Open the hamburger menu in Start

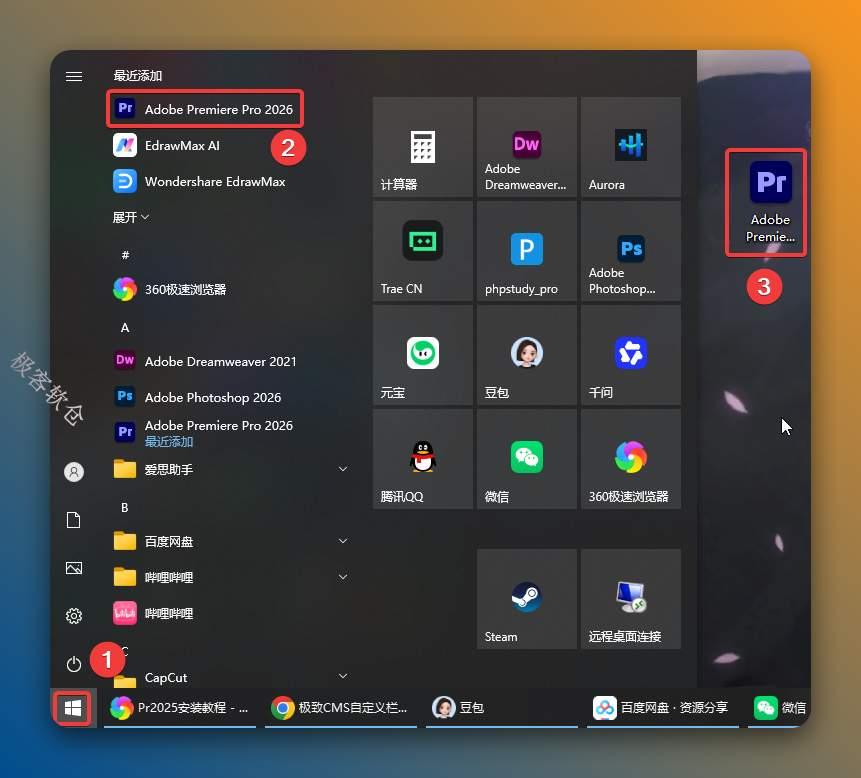point(74,76)
